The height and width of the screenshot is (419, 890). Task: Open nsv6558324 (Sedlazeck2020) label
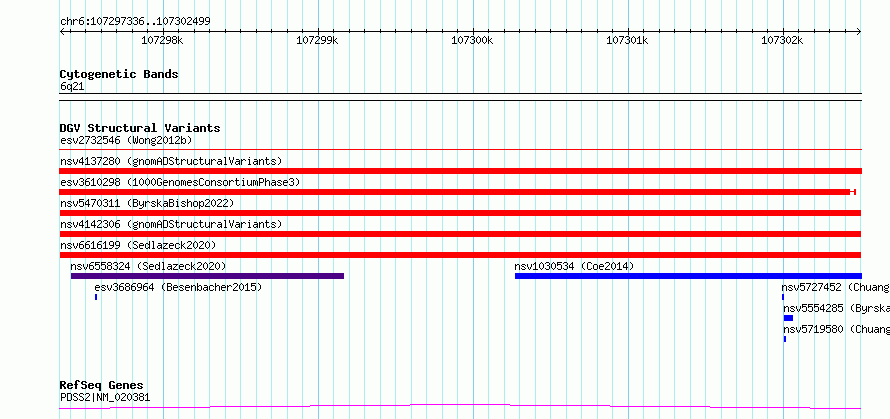click(x=148, y=266)
